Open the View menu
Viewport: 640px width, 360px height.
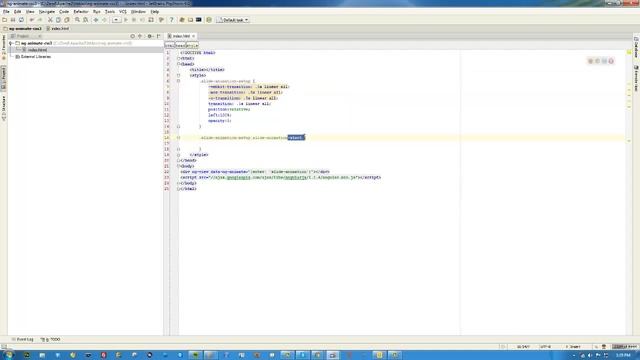coord(30,12)
